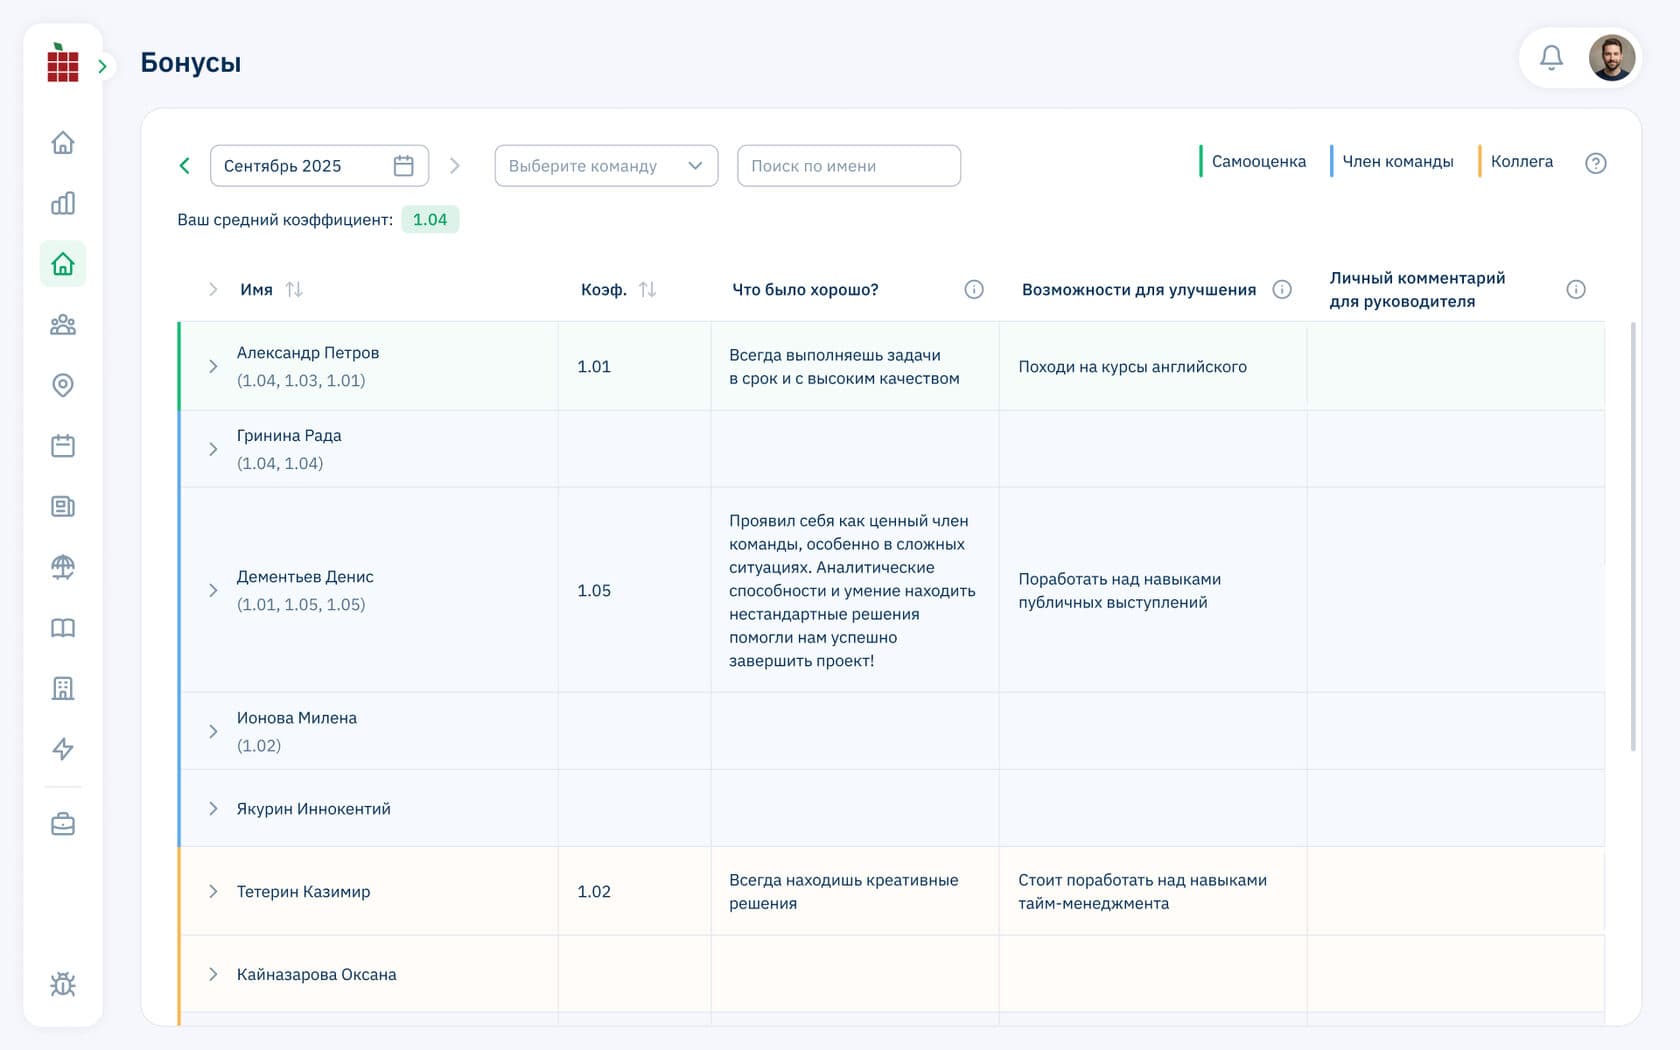The width and height of the screenshot is (1680, 1050).
Task: Expand the Гринина Рада row
Action: pyautogui.click(x=213, y=449)
